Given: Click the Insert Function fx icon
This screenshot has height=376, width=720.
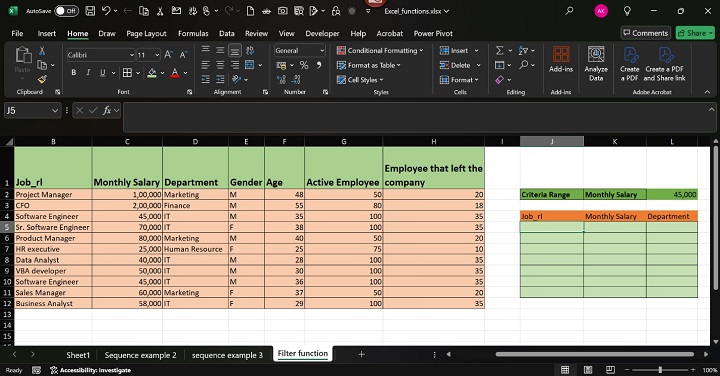Looking at the screenshot, I should click(x=107, y=110).
